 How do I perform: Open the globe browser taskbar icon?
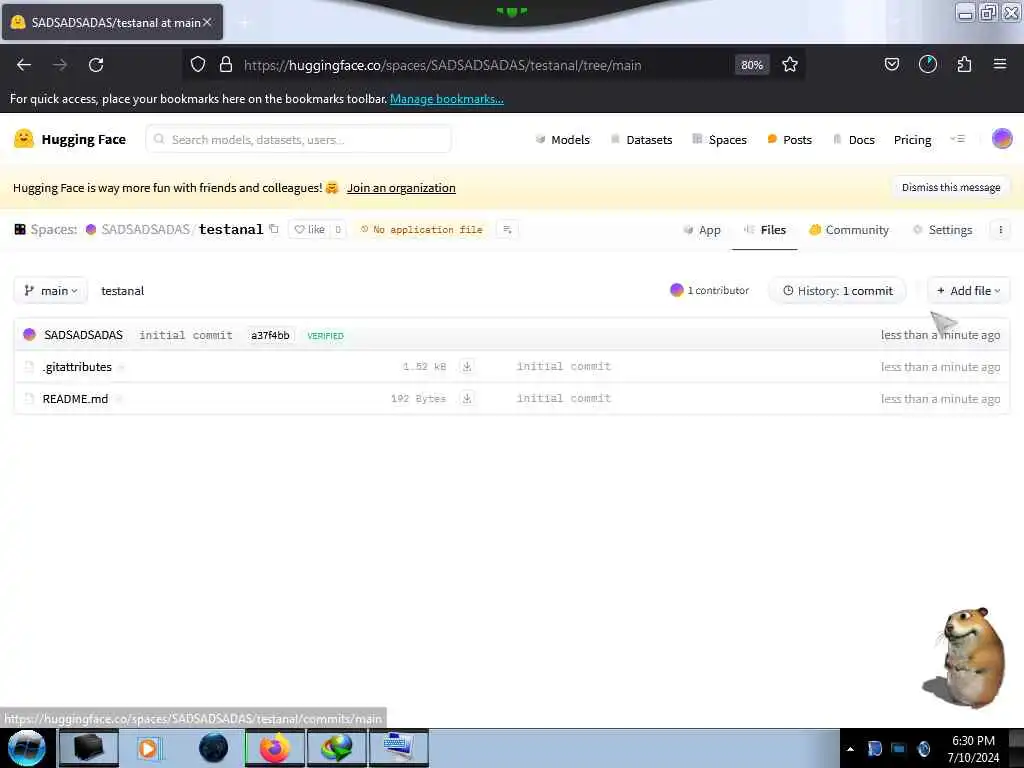pyautogui.click(x=213, y=748)
